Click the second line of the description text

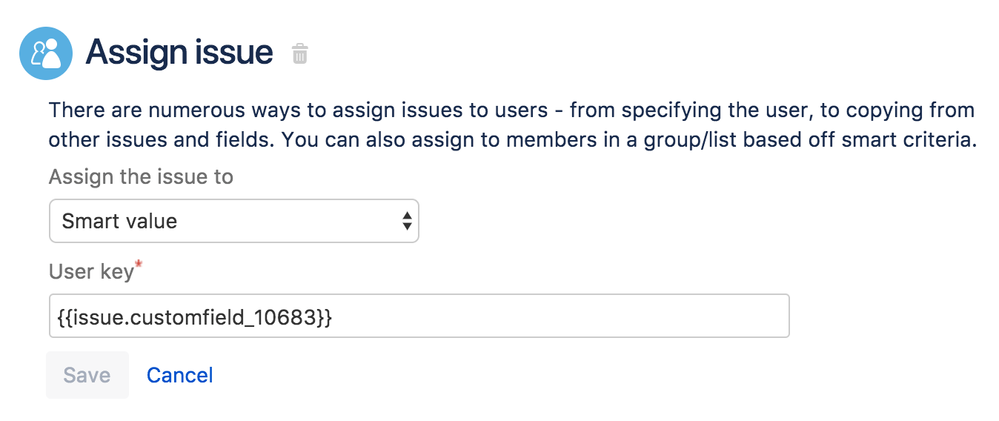(x=511, y=139)
